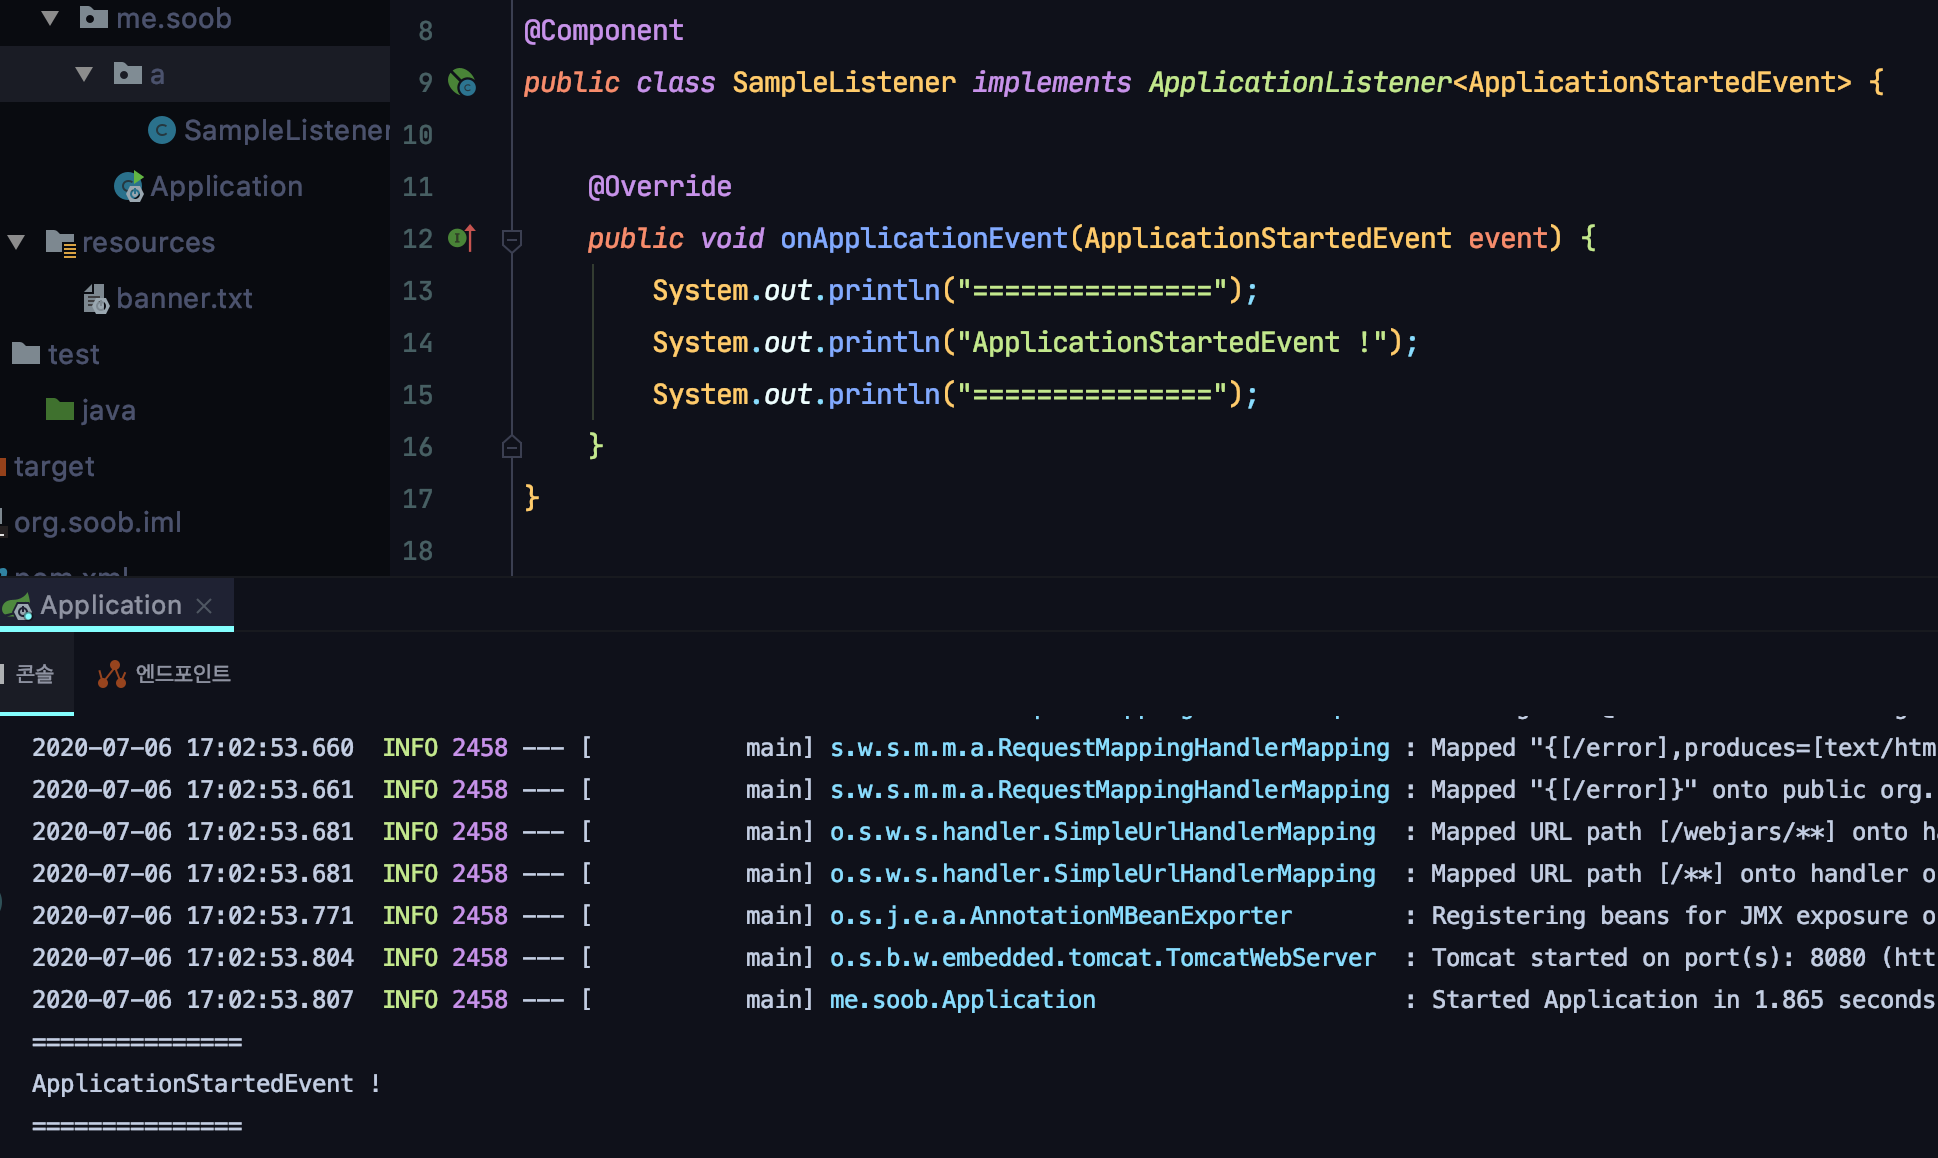Click the RequestMappingHandlerMapping logger link
This screenshot has width=1938, height=1158.
(x=1109, y=748)
